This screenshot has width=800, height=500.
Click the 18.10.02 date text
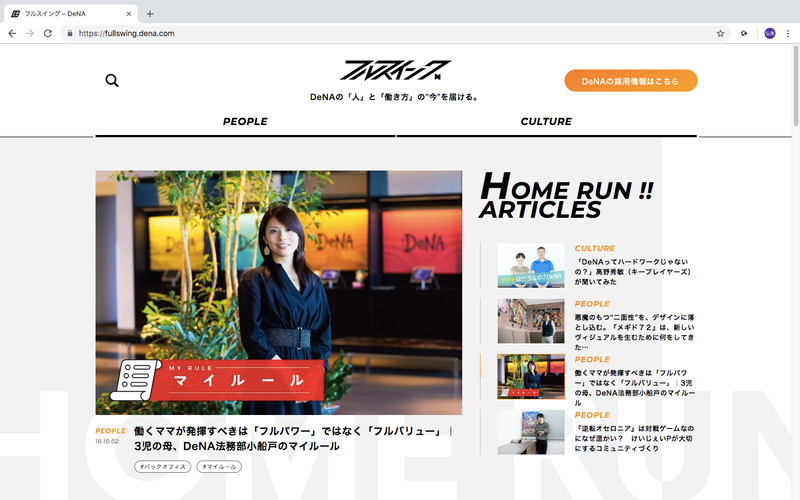(107, 442)
